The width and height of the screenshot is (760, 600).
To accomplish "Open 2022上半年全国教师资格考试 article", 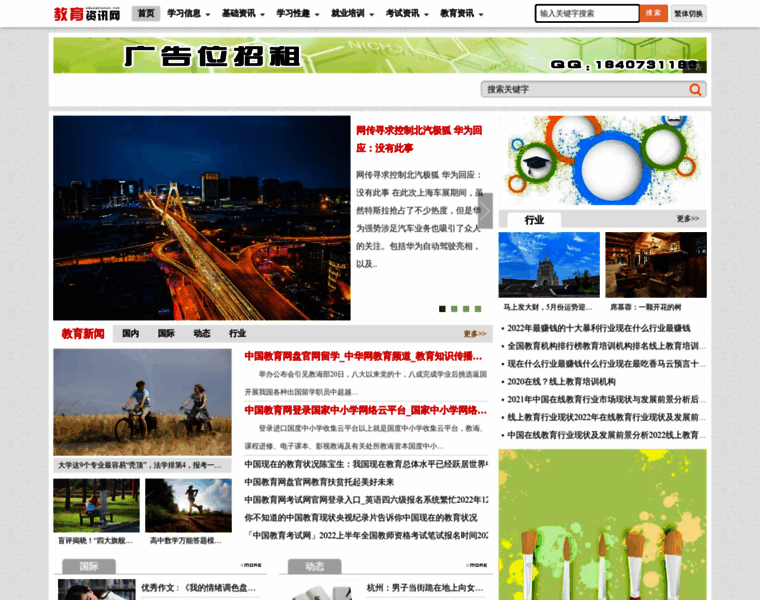I will coord(366,536).
